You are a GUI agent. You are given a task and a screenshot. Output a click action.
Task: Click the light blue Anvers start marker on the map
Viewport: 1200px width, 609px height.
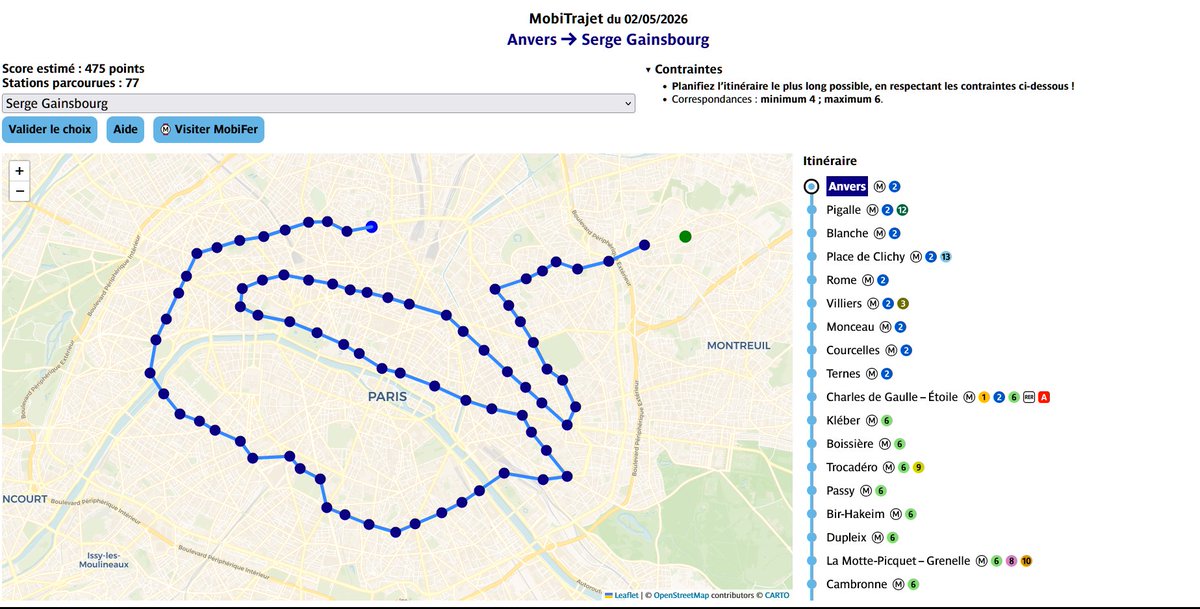(371, 227)
